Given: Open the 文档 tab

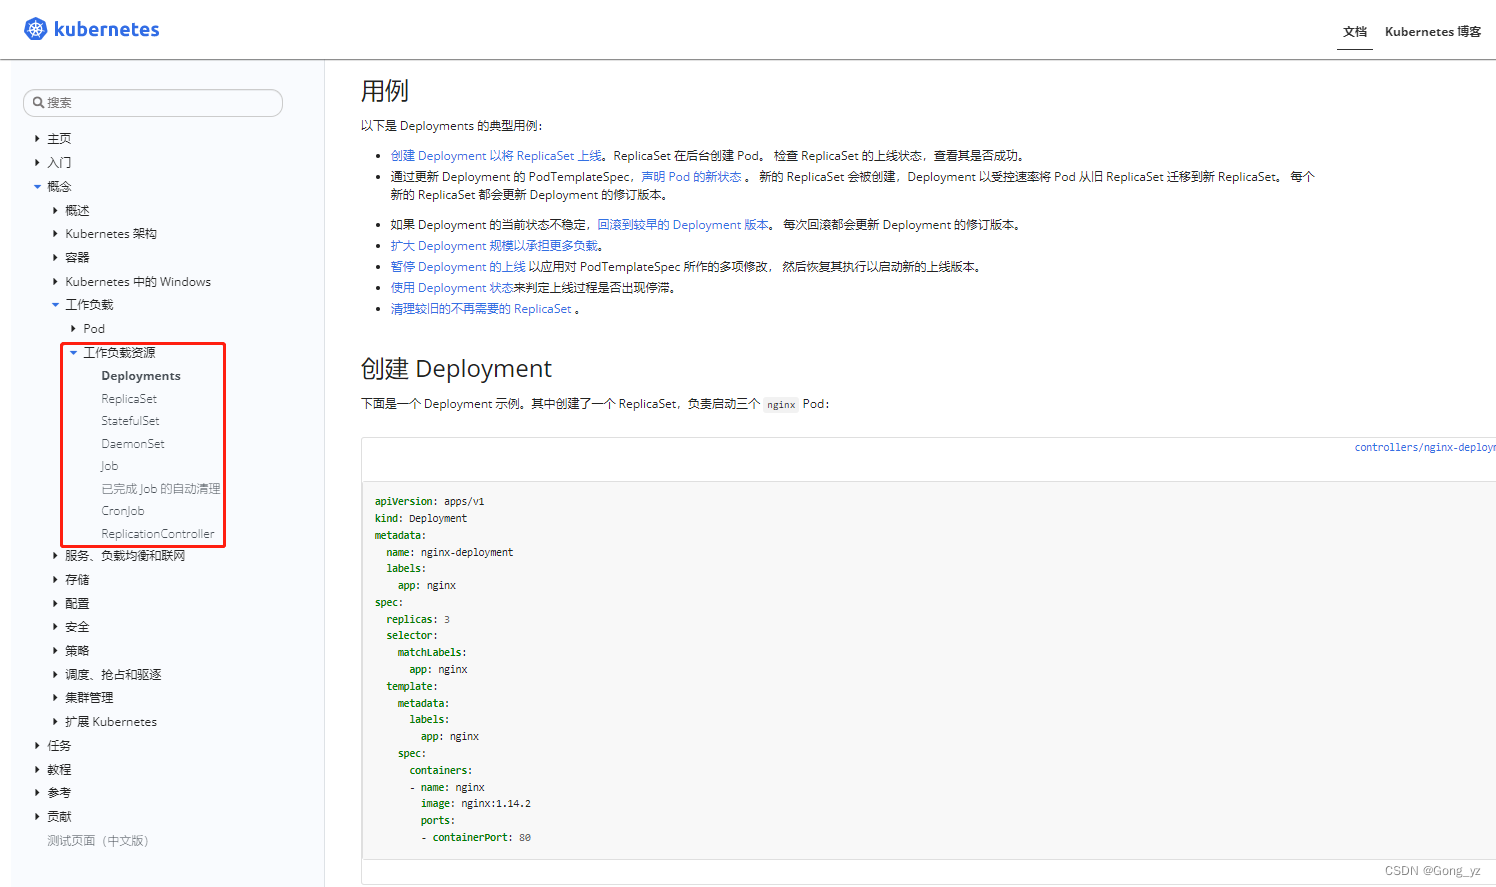Looking at the screenshot, I should 1355,32.
